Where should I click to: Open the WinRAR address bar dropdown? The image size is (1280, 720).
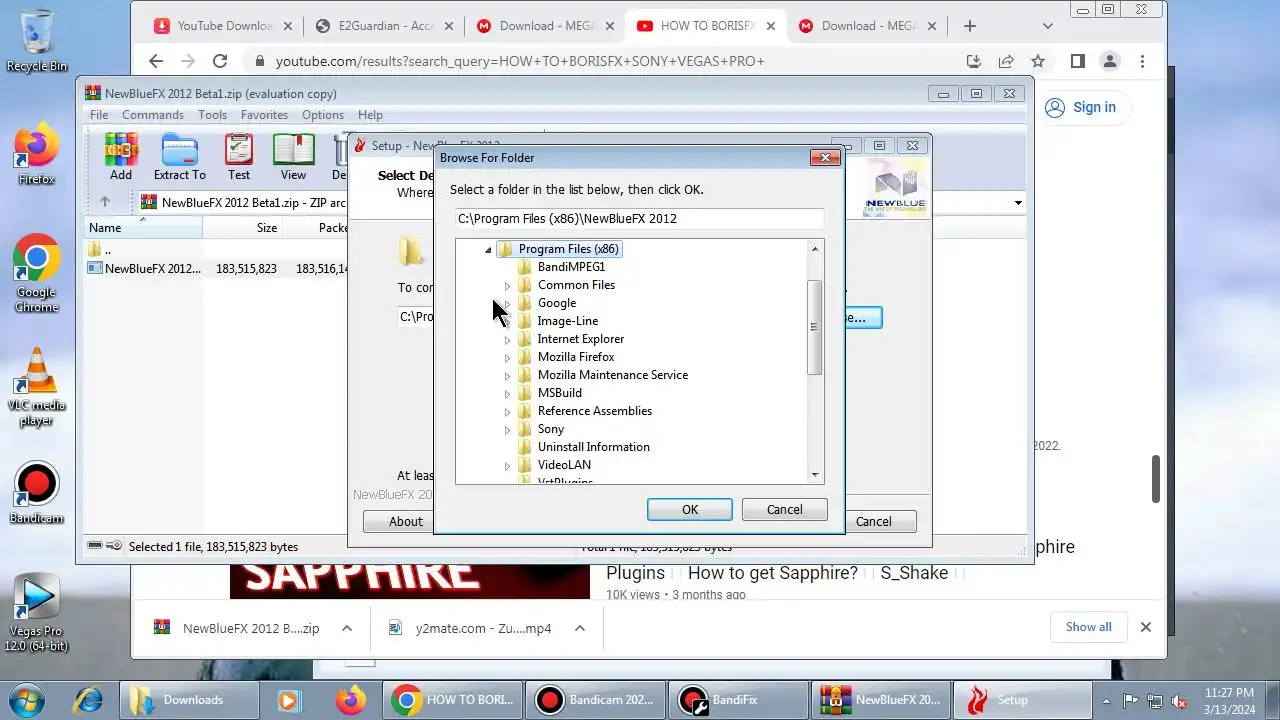click(x=1018, y=202)
